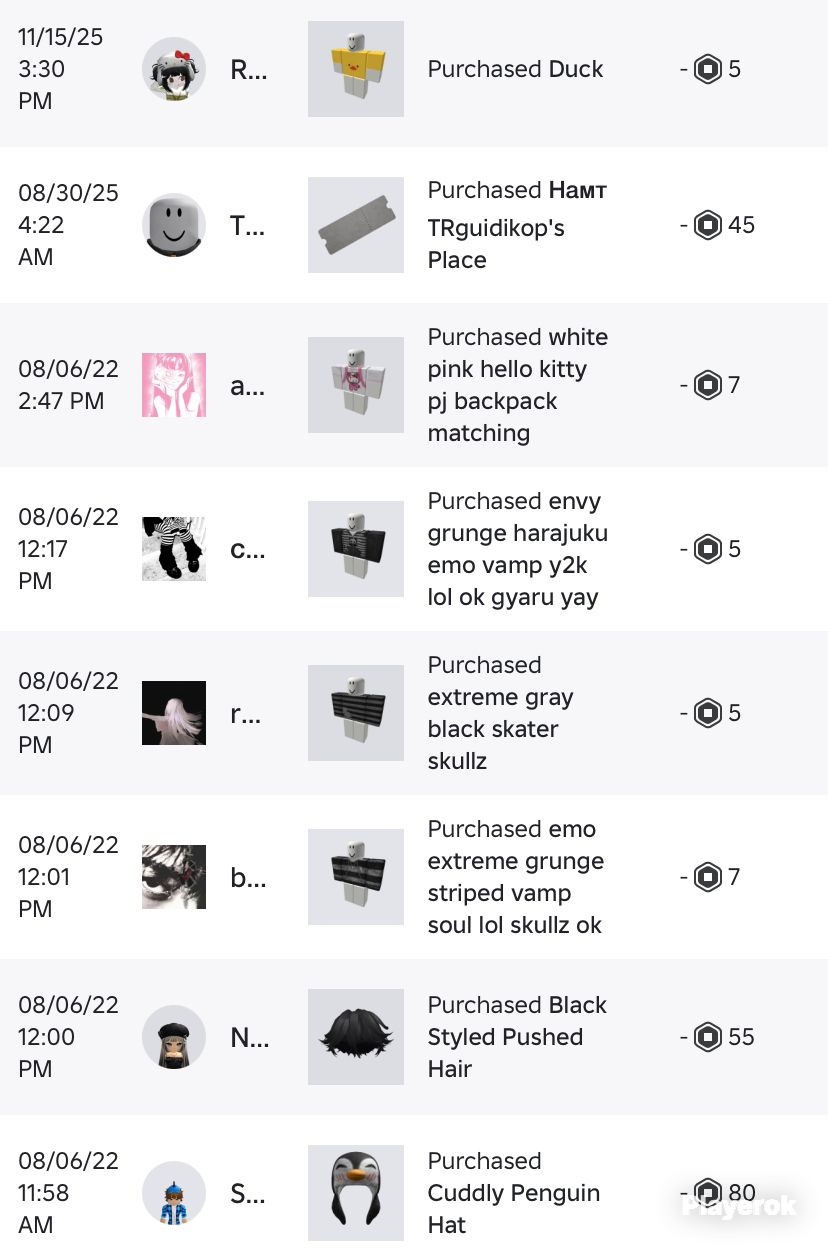Click the striped legs seller avatar
This screenshot has width=828, height=1249.
pyautogui.click(x=174, y=549)
